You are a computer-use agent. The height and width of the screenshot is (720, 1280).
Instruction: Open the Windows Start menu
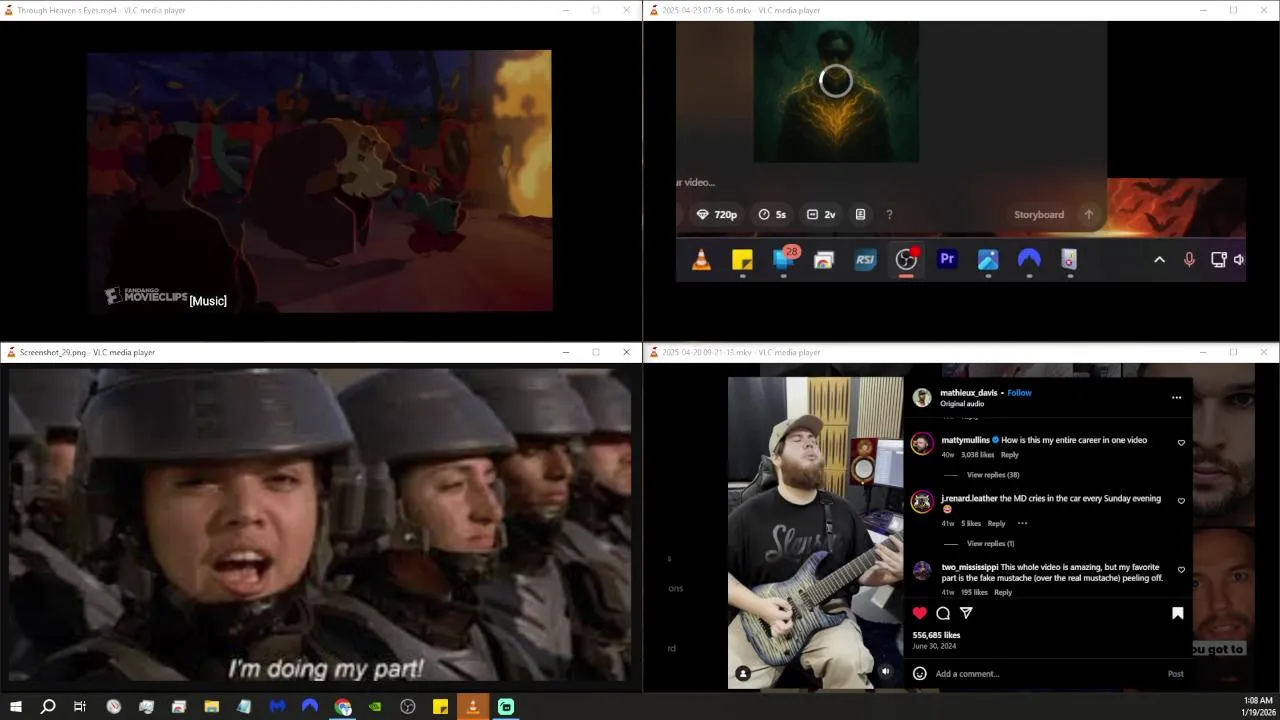pyautogui.click(x=16, y=707)
